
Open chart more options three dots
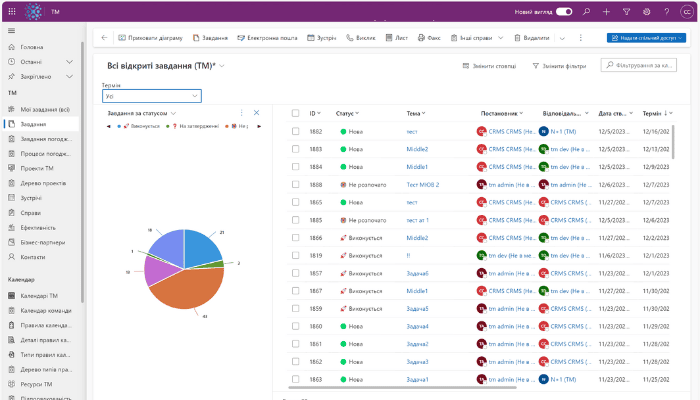pos(241,113)
